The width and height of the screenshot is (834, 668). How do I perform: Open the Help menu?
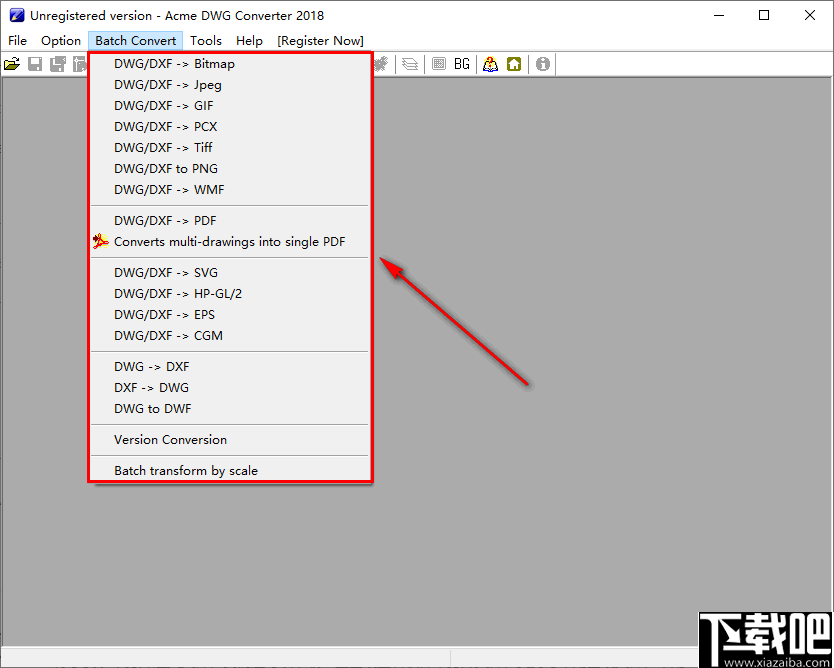249,40
